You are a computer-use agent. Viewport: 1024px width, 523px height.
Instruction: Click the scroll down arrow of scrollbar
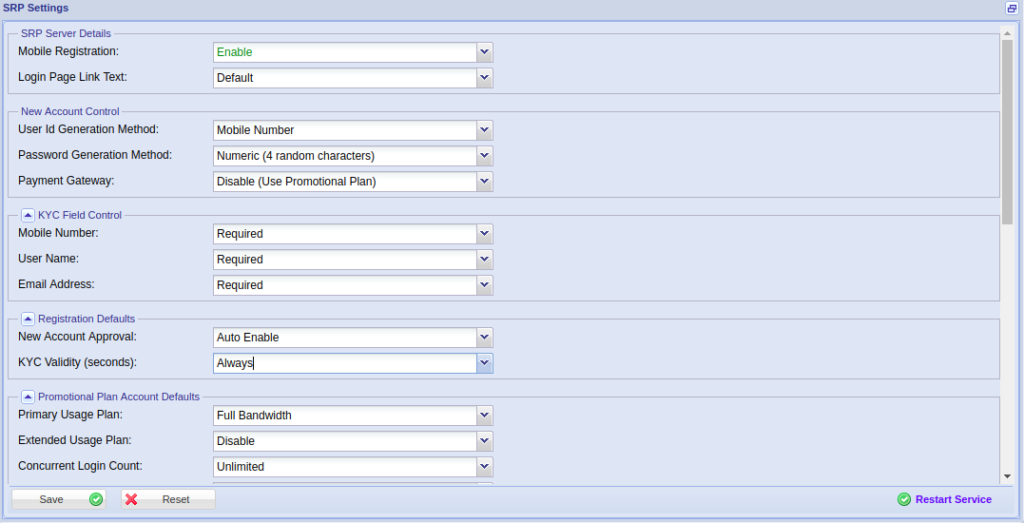1008,476
